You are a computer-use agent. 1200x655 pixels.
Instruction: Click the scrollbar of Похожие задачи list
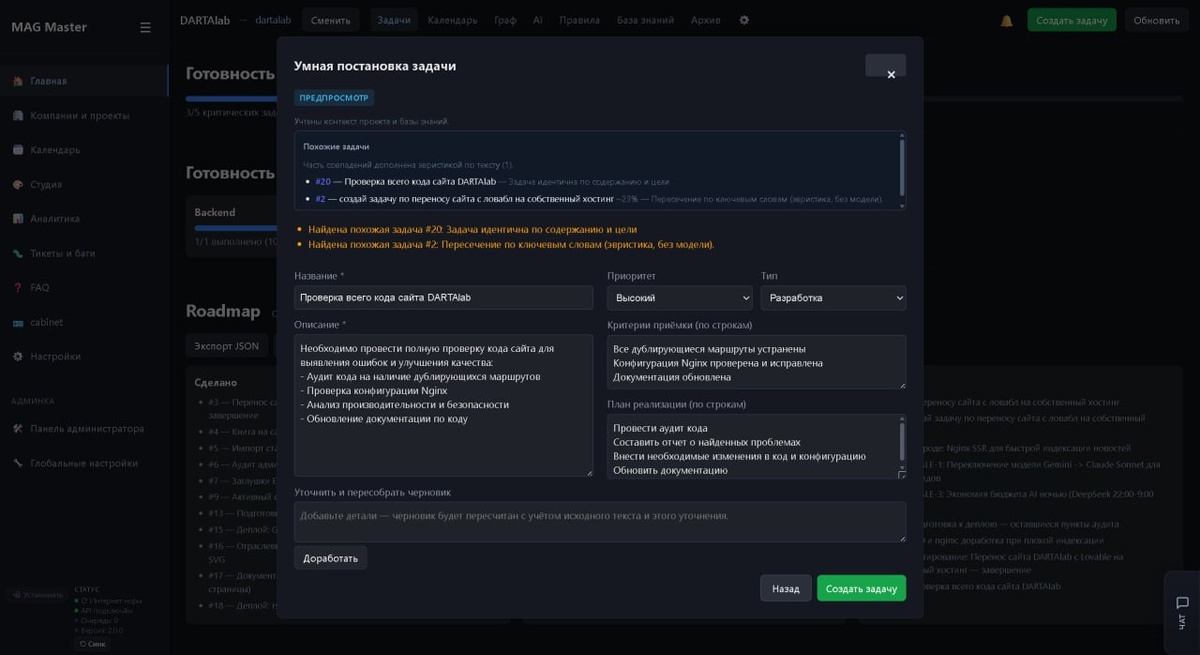click(x=902, y=166)
